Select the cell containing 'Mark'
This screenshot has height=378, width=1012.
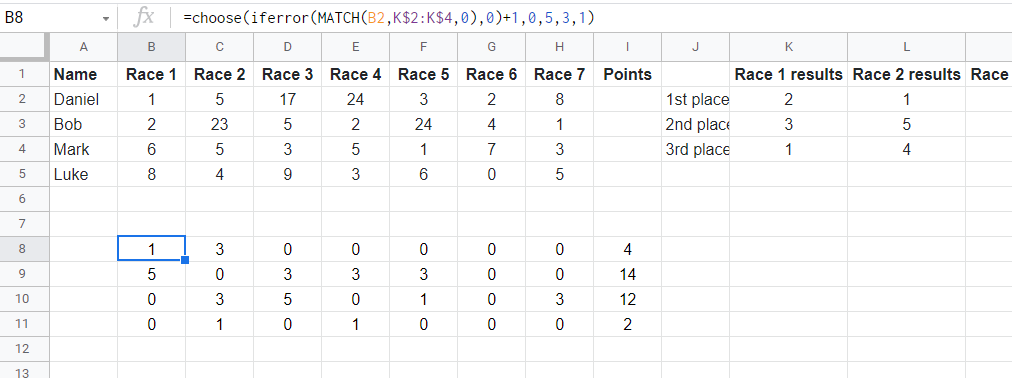[83, 149]
